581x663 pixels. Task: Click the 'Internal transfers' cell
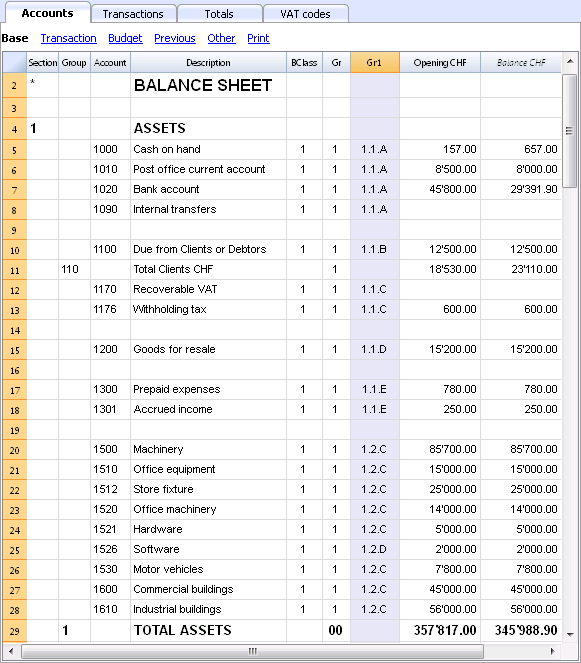[x=208, y=209]
